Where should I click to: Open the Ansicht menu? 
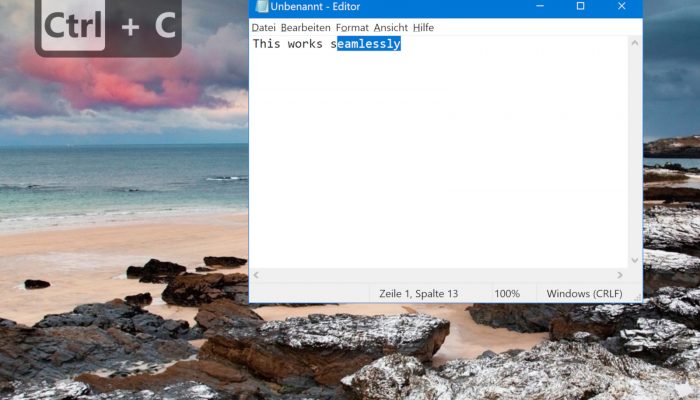[x=391, y=28]
